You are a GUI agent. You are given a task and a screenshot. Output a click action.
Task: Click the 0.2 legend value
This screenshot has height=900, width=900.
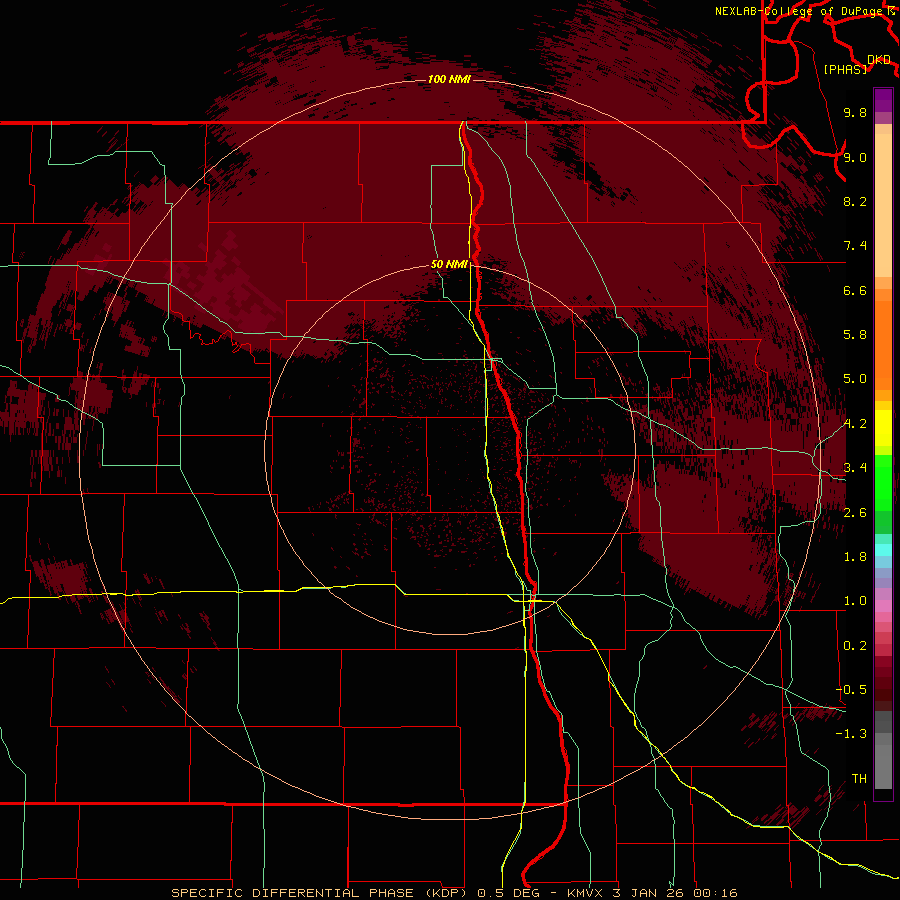(855, 646)
